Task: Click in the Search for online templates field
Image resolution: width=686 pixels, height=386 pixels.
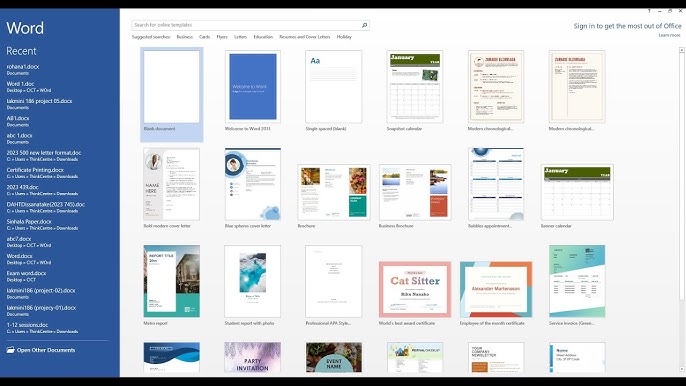Action: click(x=250, y=25)
